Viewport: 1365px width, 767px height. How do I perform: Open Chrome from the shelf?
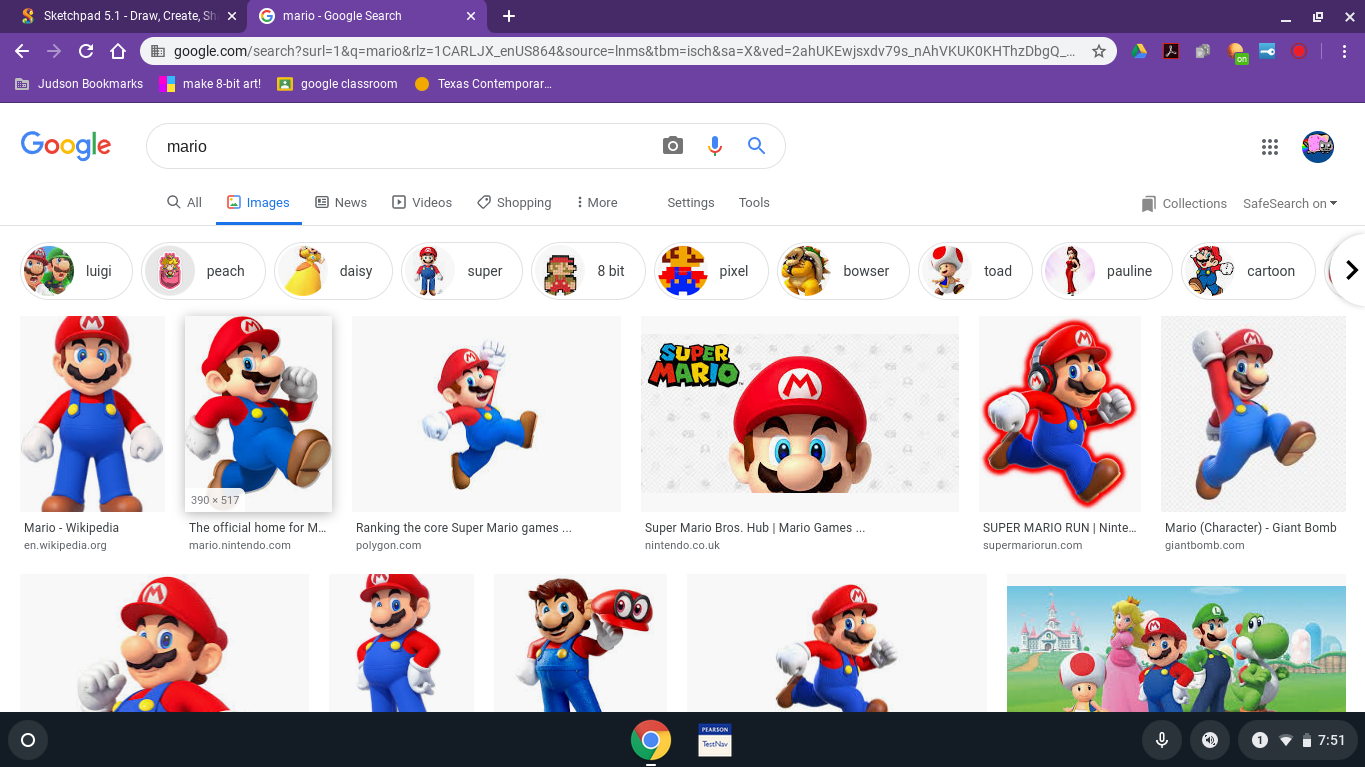pos(650,740)
